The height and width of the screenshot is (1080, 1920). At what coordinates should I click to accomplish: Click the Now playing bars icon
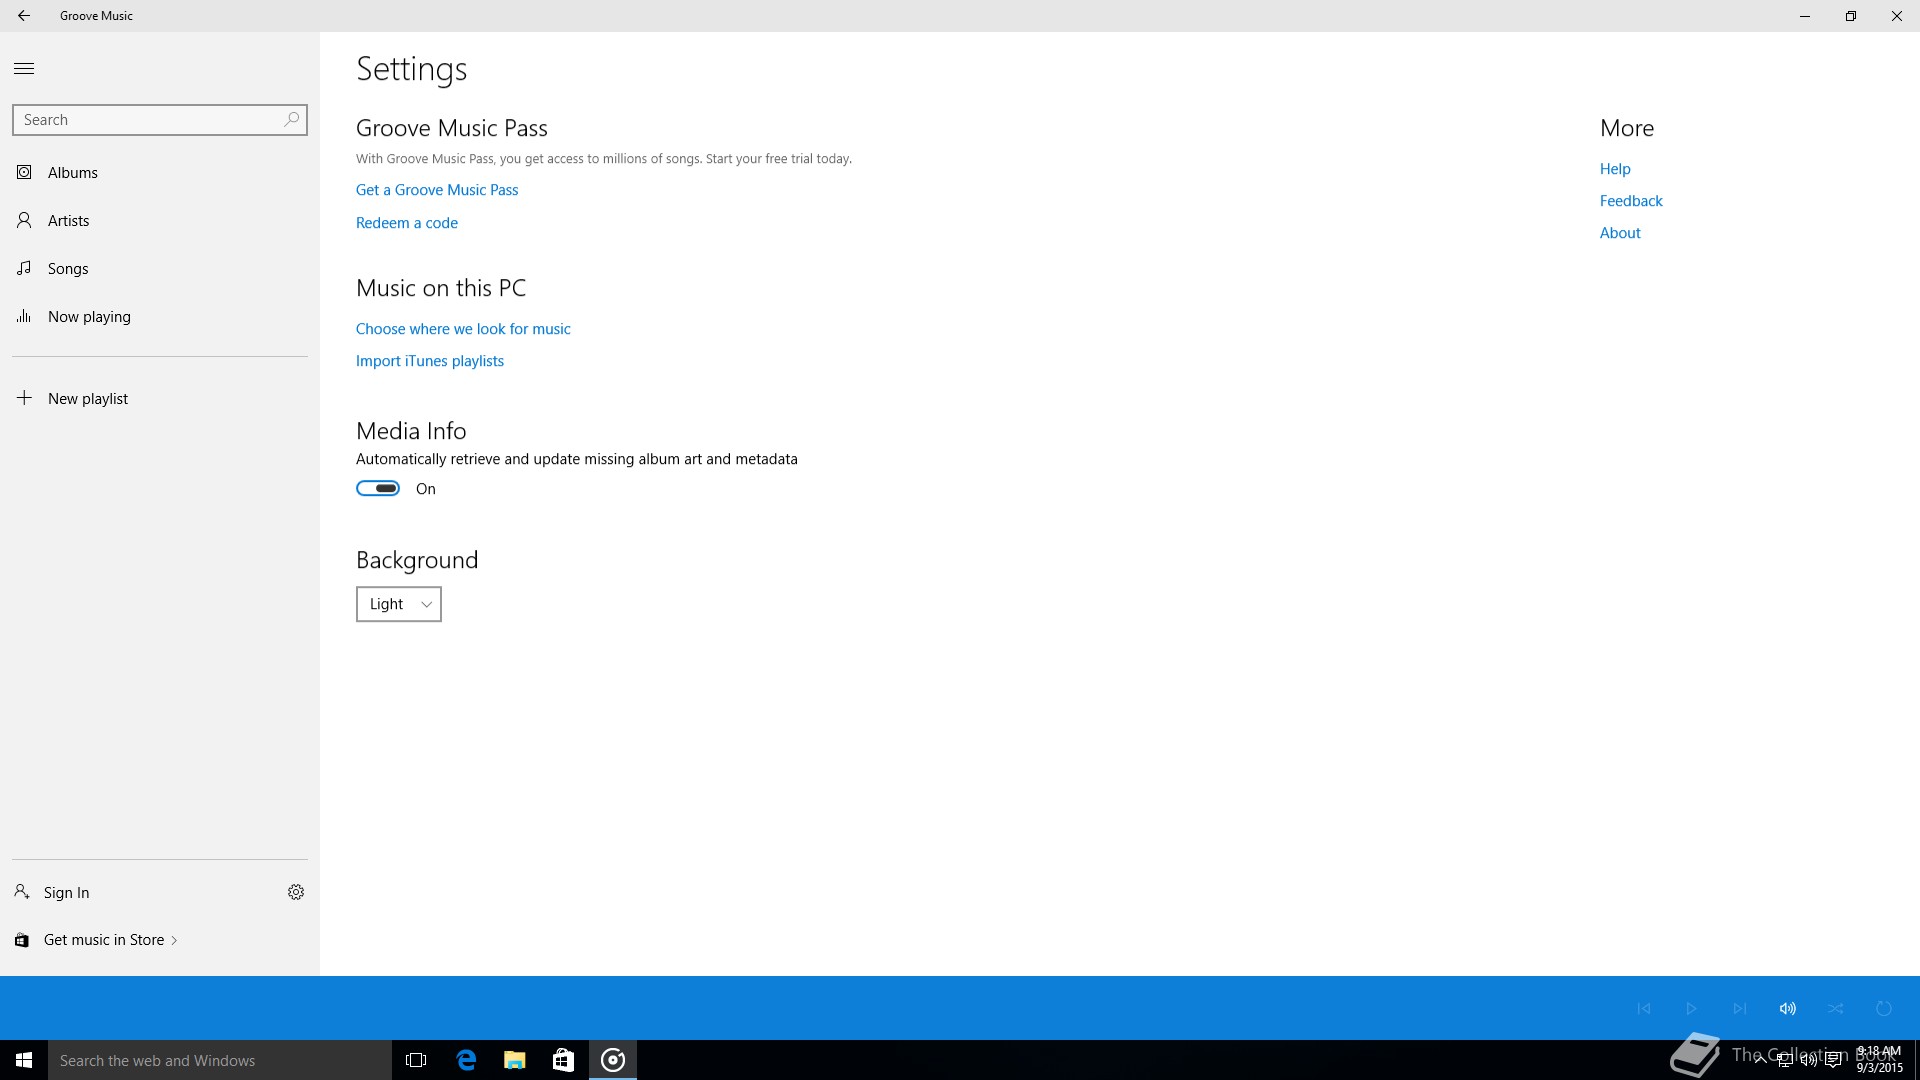coord(24,316)
